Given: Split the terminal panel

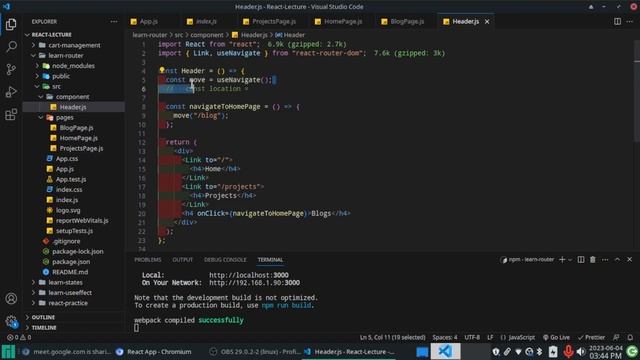Looking at the screenshot, I should (580, 260).
